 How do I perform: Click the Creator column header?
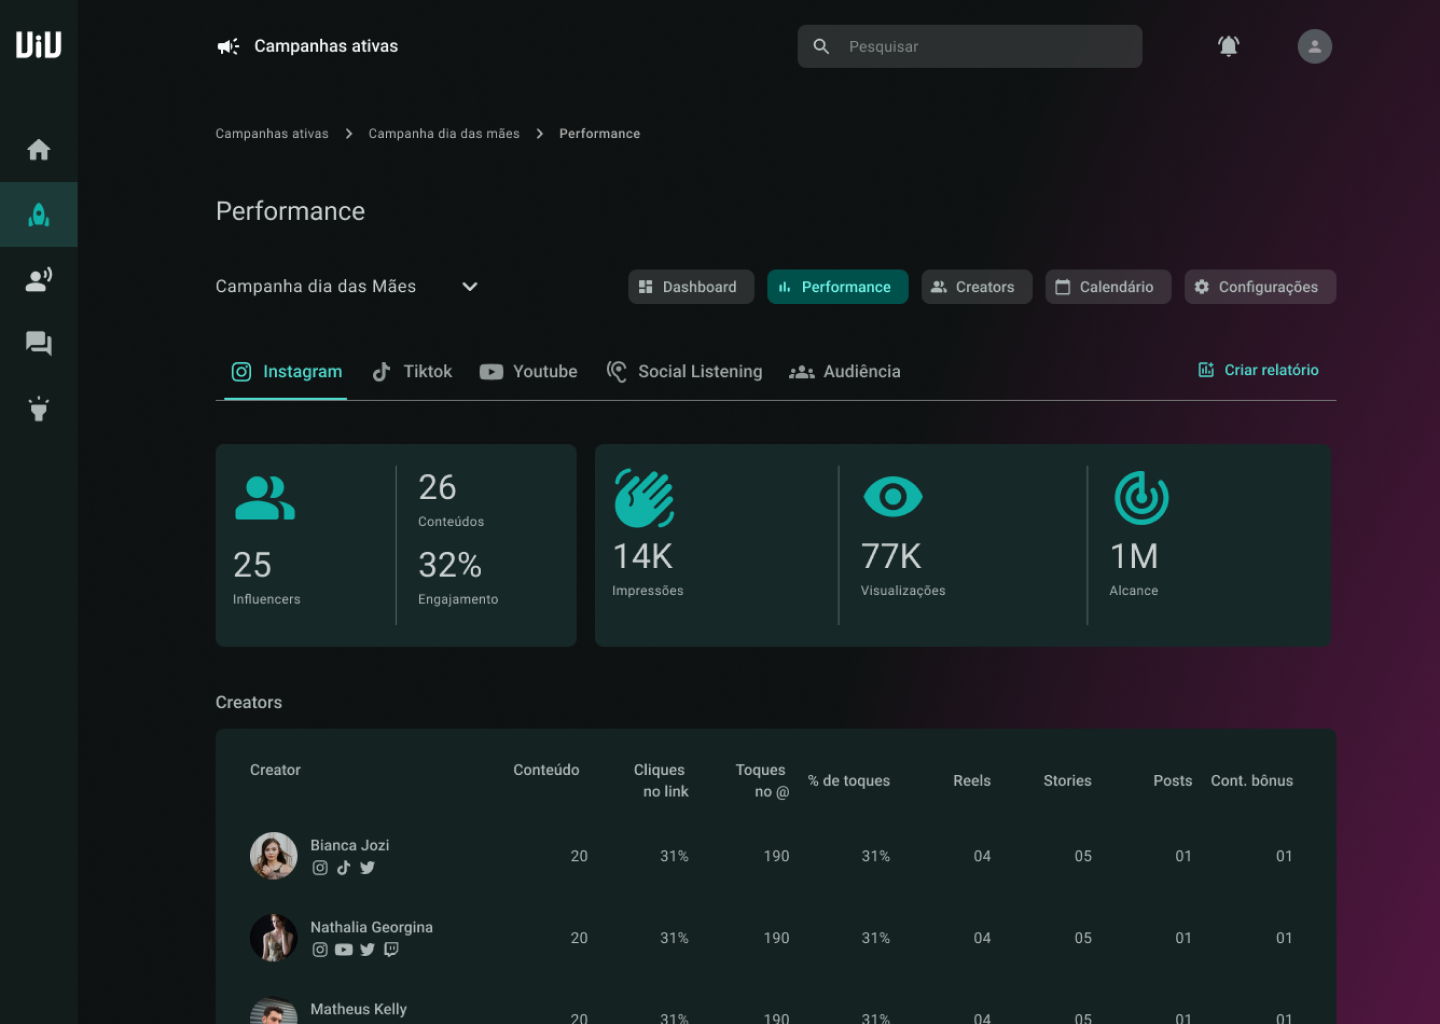point(275,770)
